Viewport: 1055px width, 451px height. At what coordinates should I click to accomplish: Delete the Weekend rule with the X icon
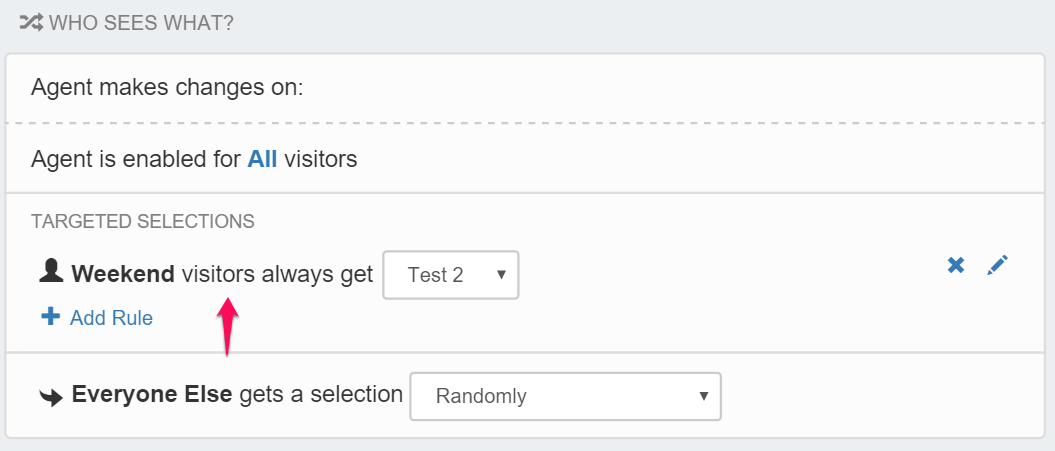(956, 265)
